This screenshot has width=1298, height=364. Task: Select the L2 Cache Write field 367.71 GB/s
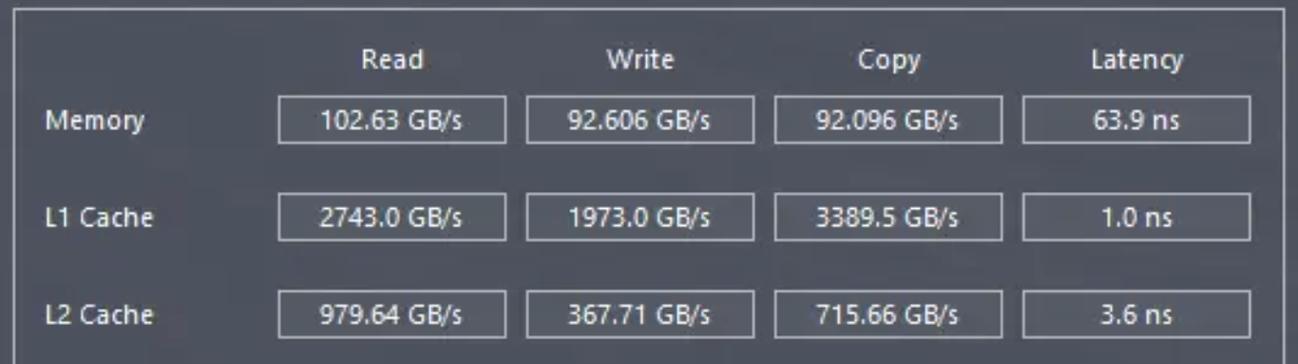point(640,314)
